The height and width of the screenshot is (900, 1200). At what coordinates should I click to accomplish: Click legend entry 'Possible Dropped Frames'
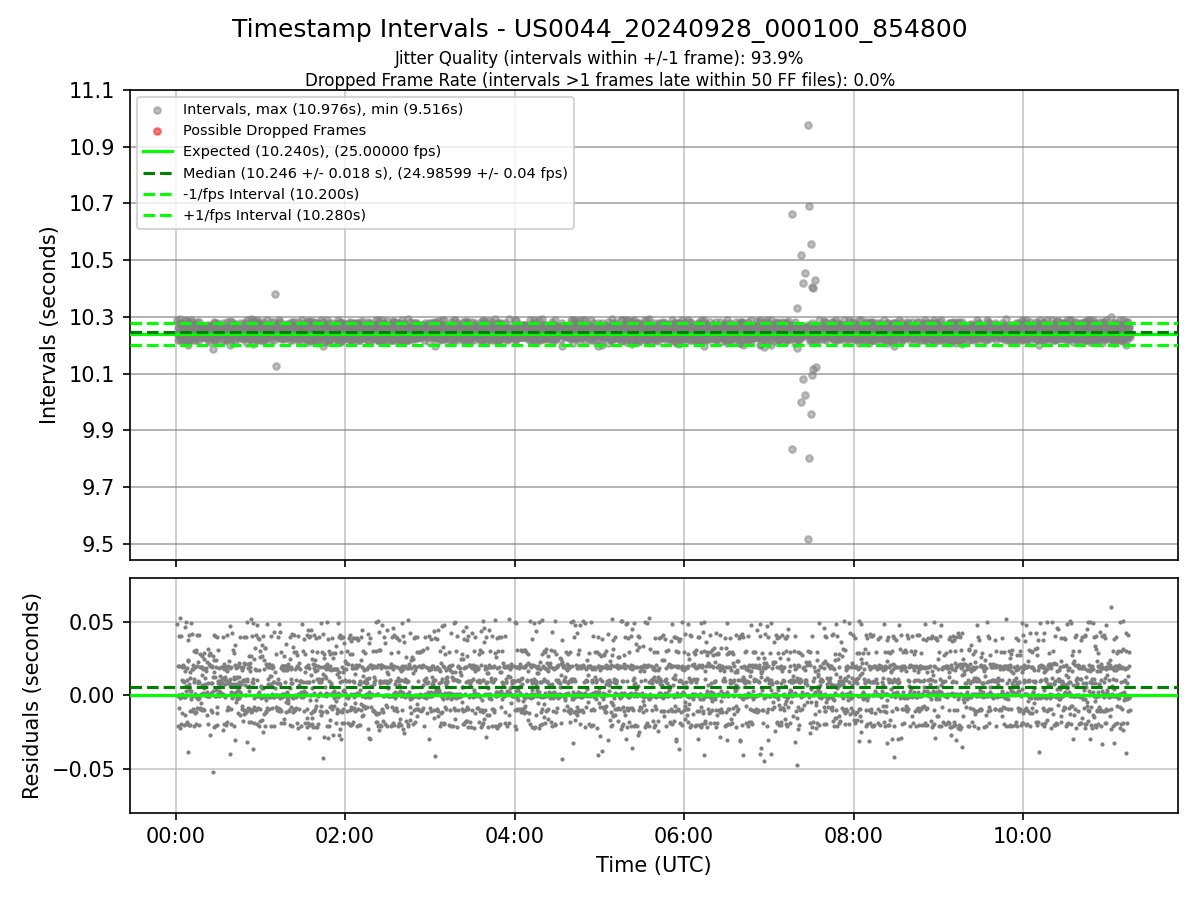pyautogui.click(x=274, y=130)
